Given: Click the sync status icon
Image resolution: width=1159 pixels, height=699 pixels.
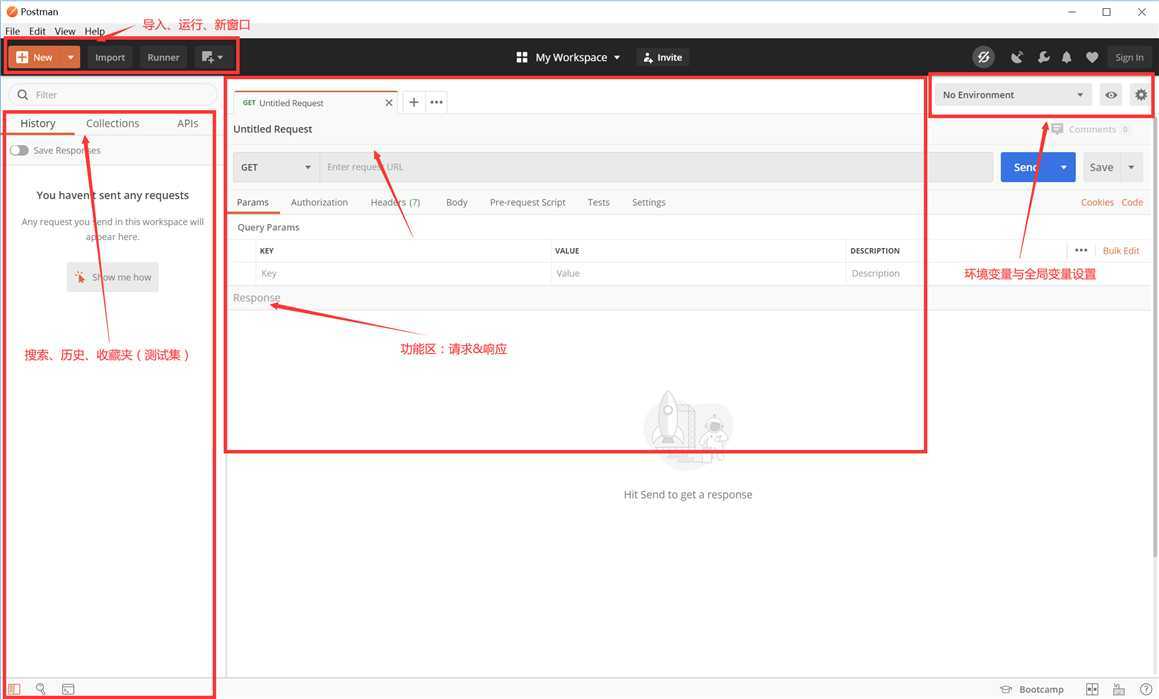Looking at the screenshot, I should [x=983, y=57].
